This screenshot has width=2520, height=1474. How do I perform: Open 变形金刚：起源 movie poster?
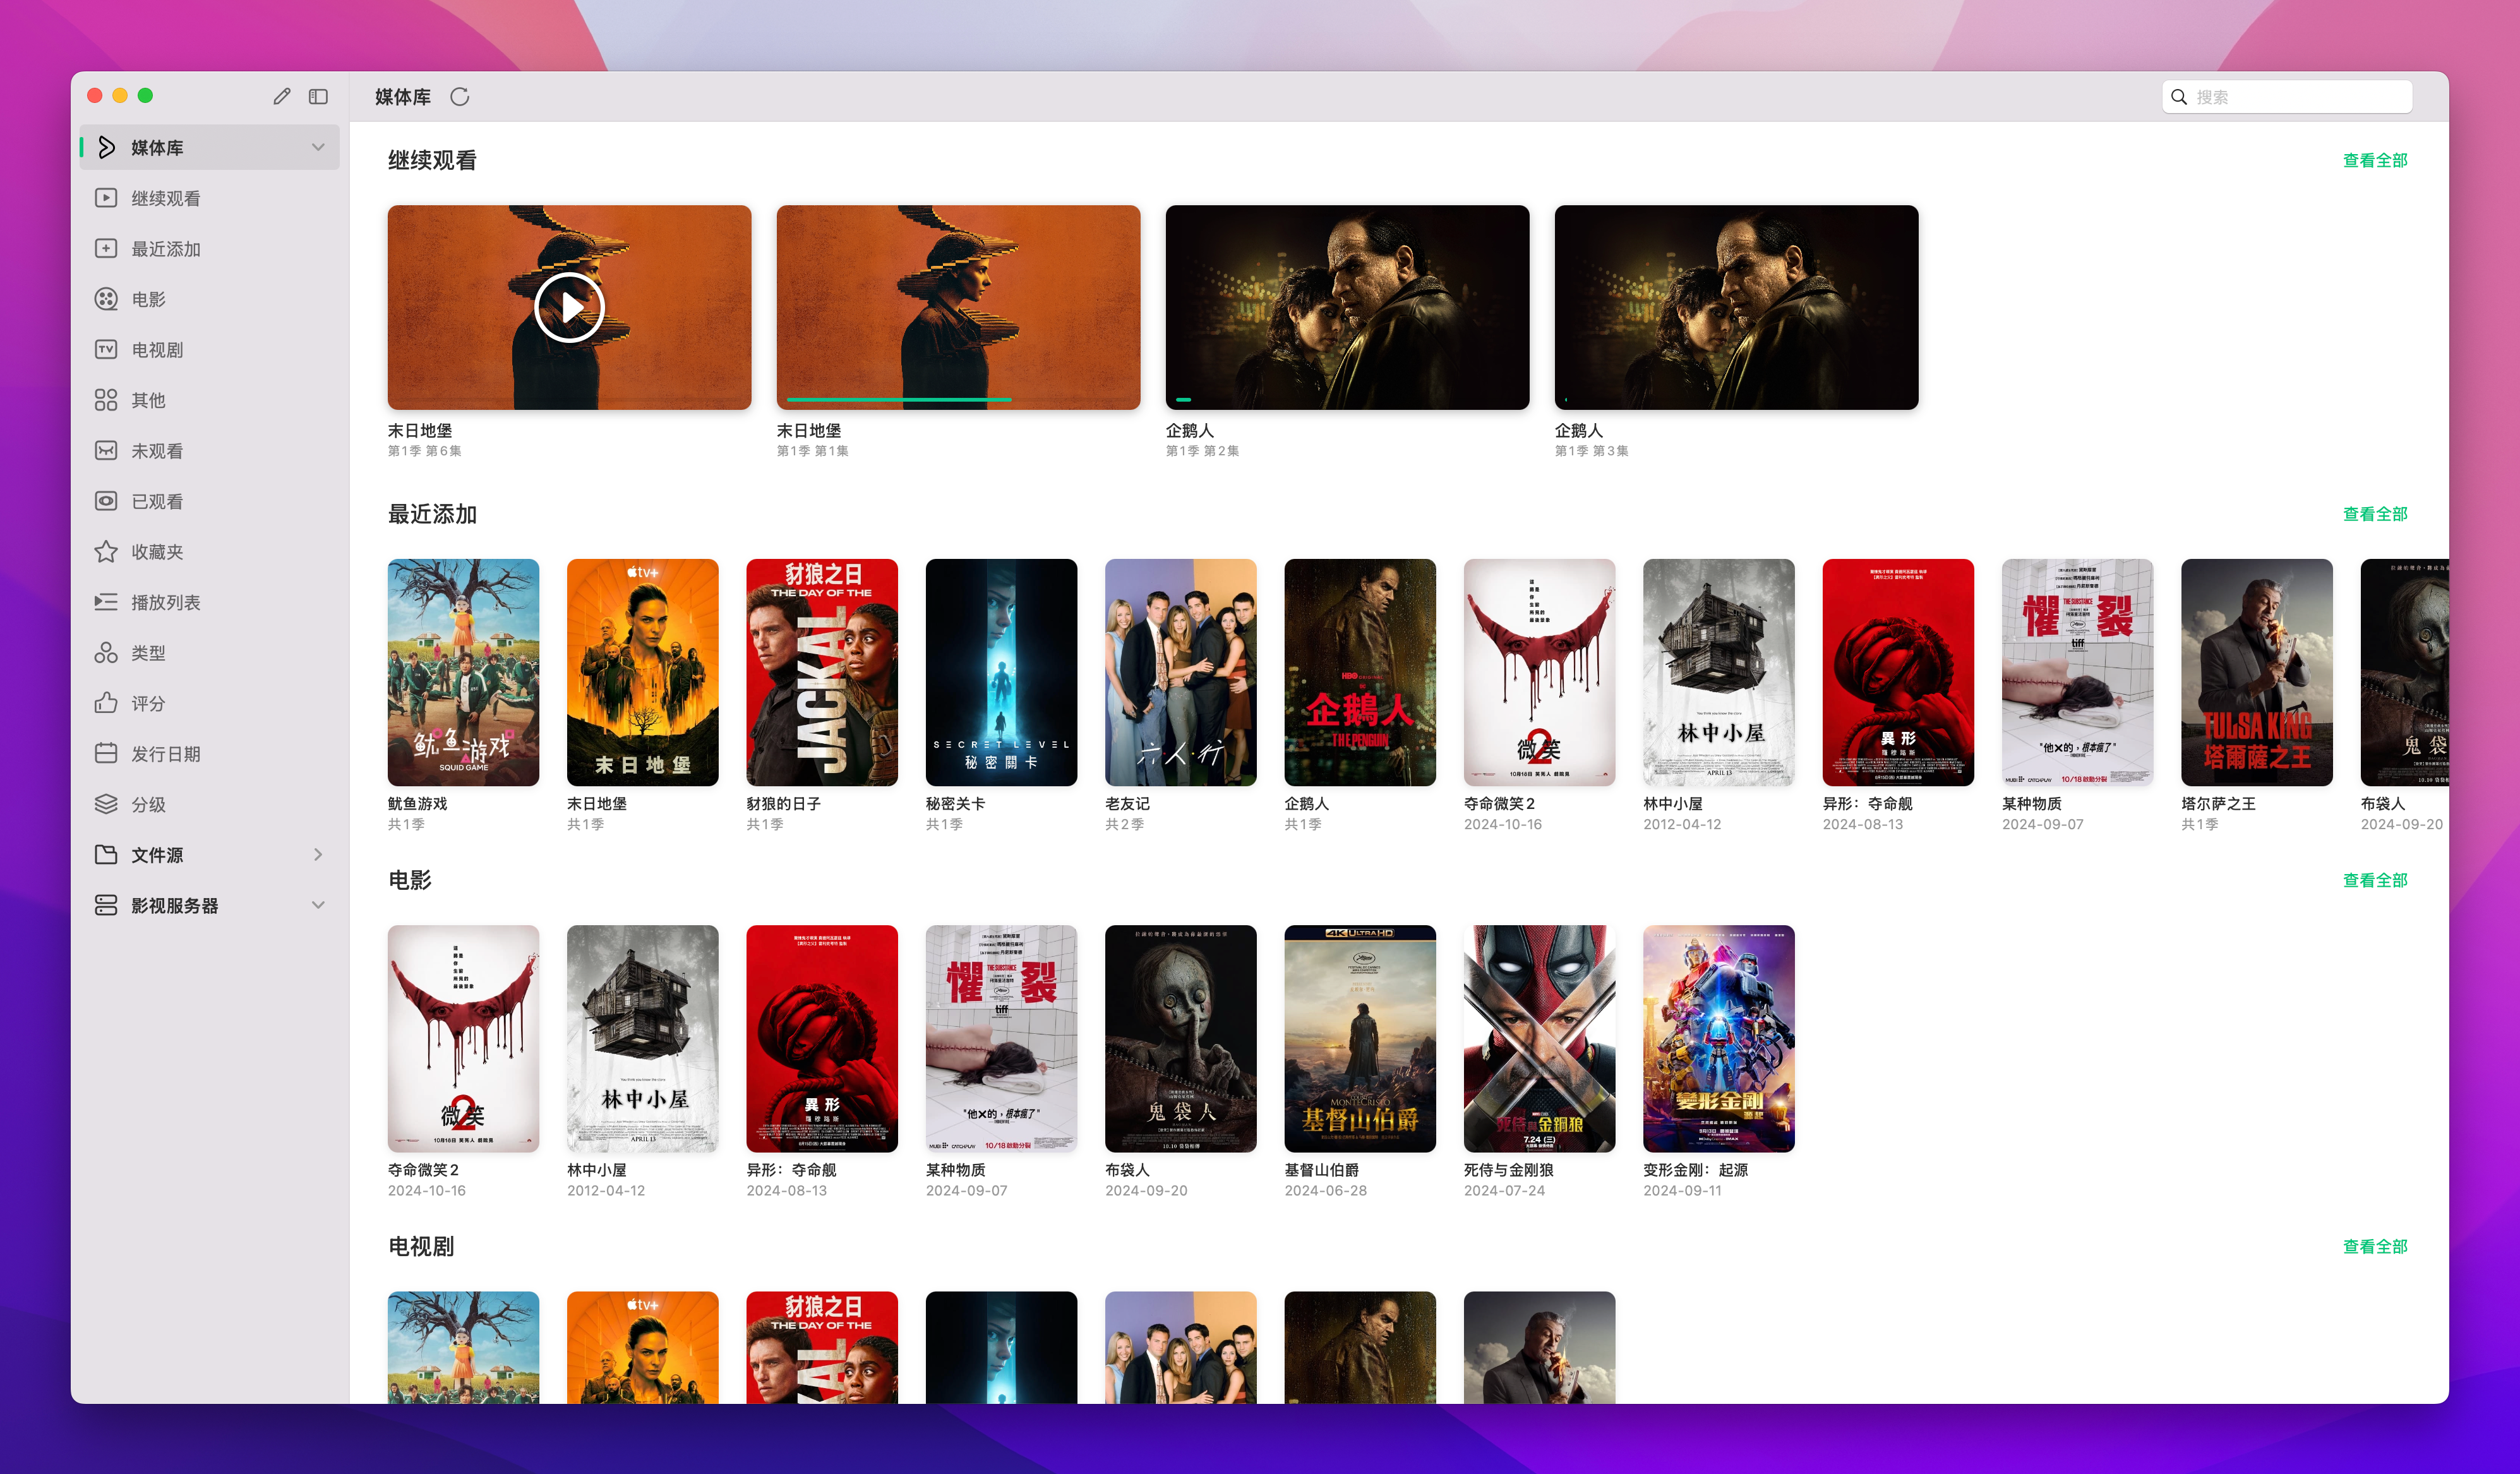[x=1718, y=1038]
